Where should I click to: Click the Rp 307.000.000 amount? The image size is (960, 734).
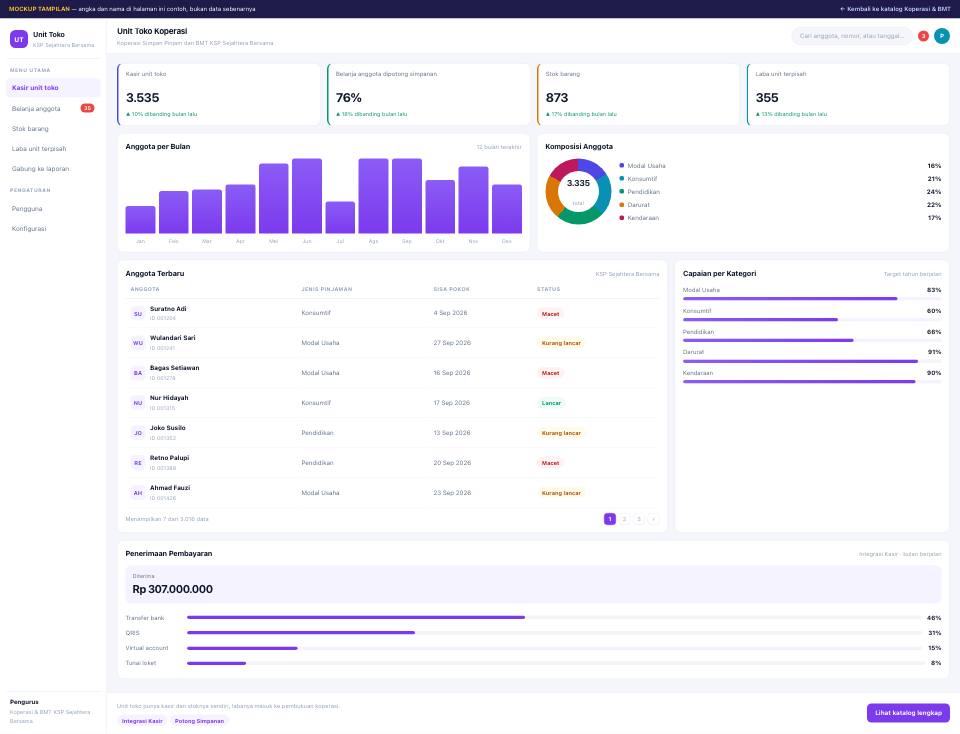173,589
